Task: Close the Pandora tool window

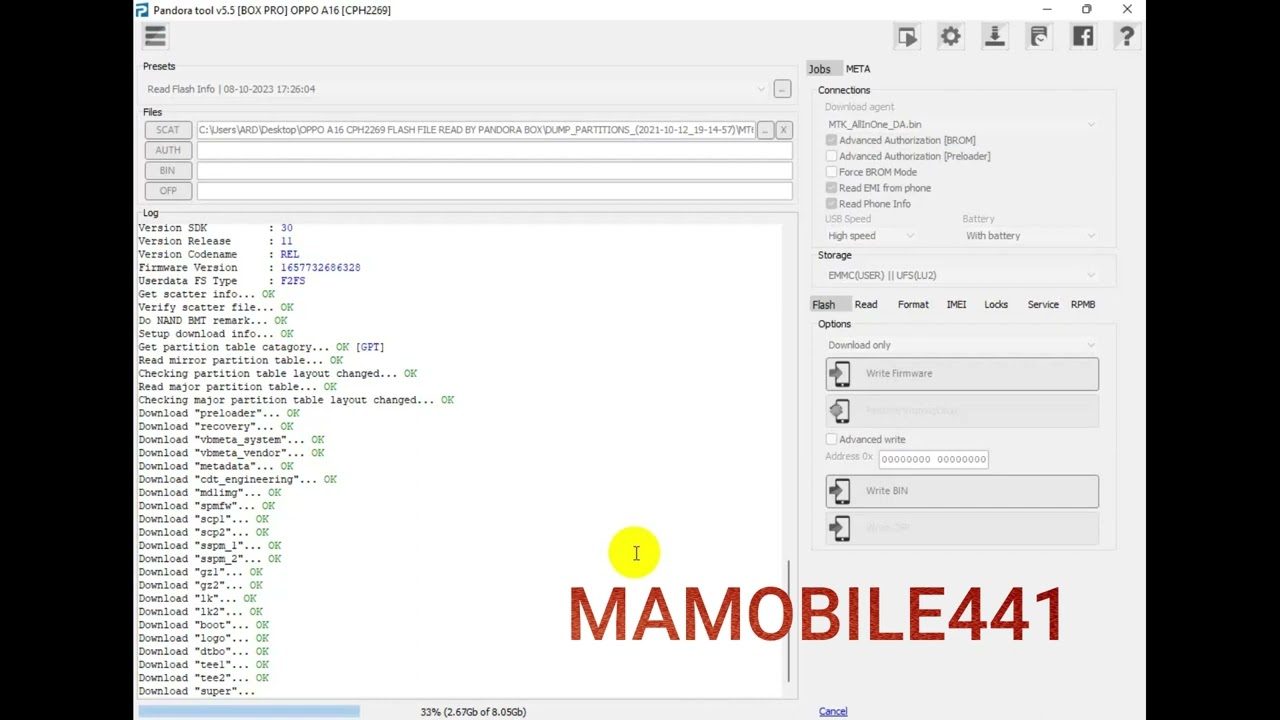Action: click(1127, 10)
